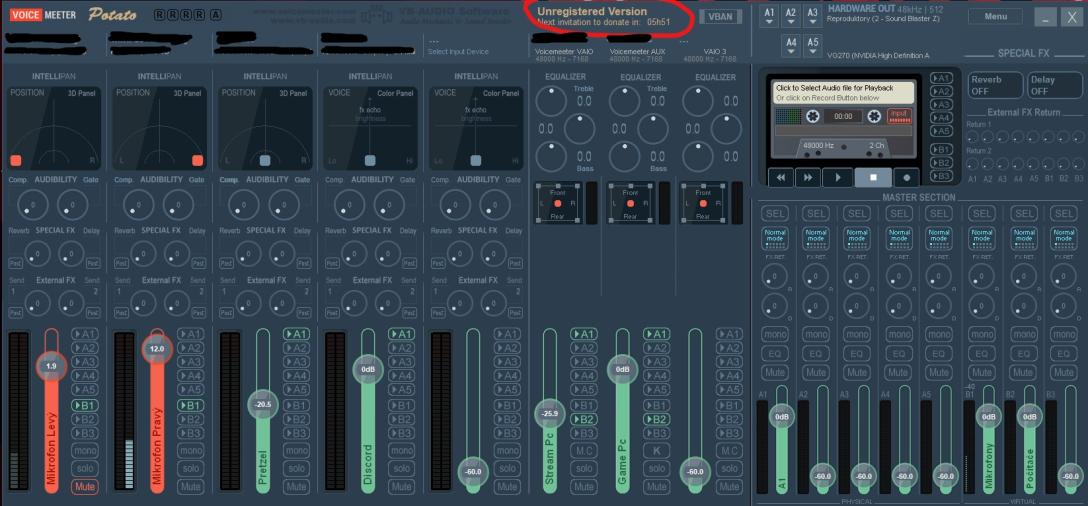Toggle B1 routing on Mikrofon Pravy strip
The height and width of the screenshot is (506, 1088).
190,405
